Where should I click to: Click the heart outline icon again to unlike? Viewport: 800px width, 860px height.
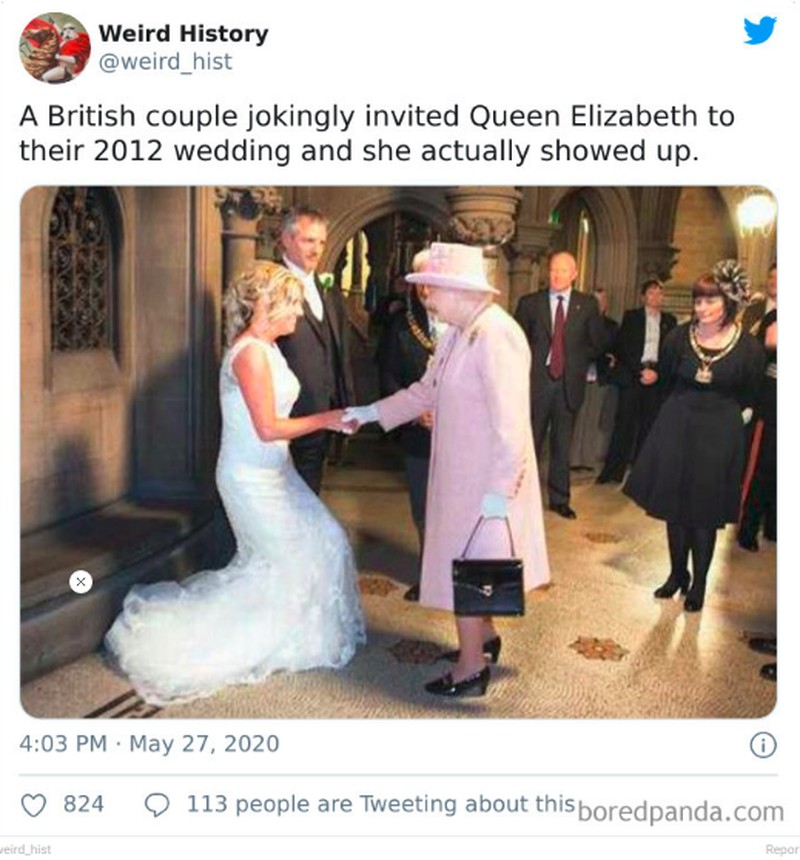tap(36, 802)
